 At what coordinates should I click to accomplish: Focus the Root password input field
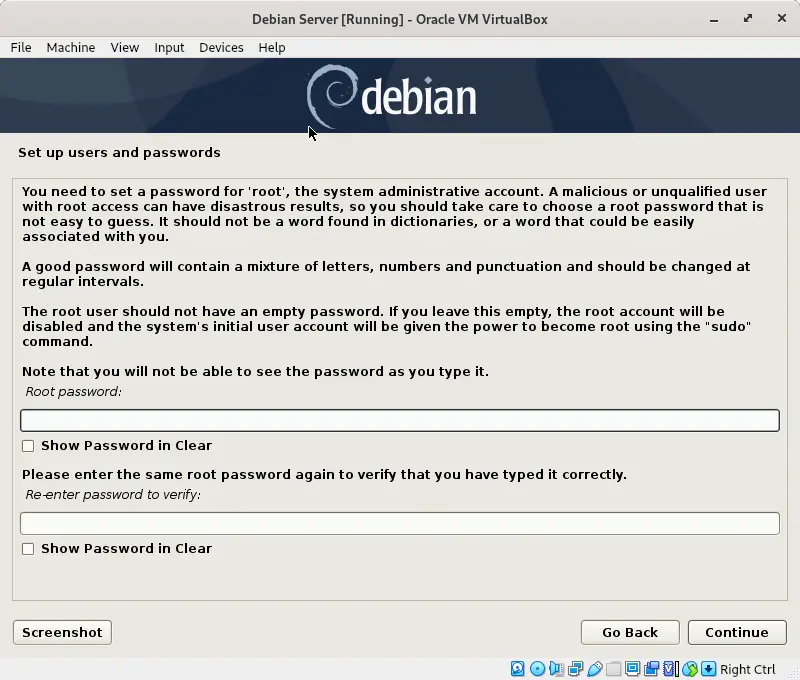(x=400, y=420)
